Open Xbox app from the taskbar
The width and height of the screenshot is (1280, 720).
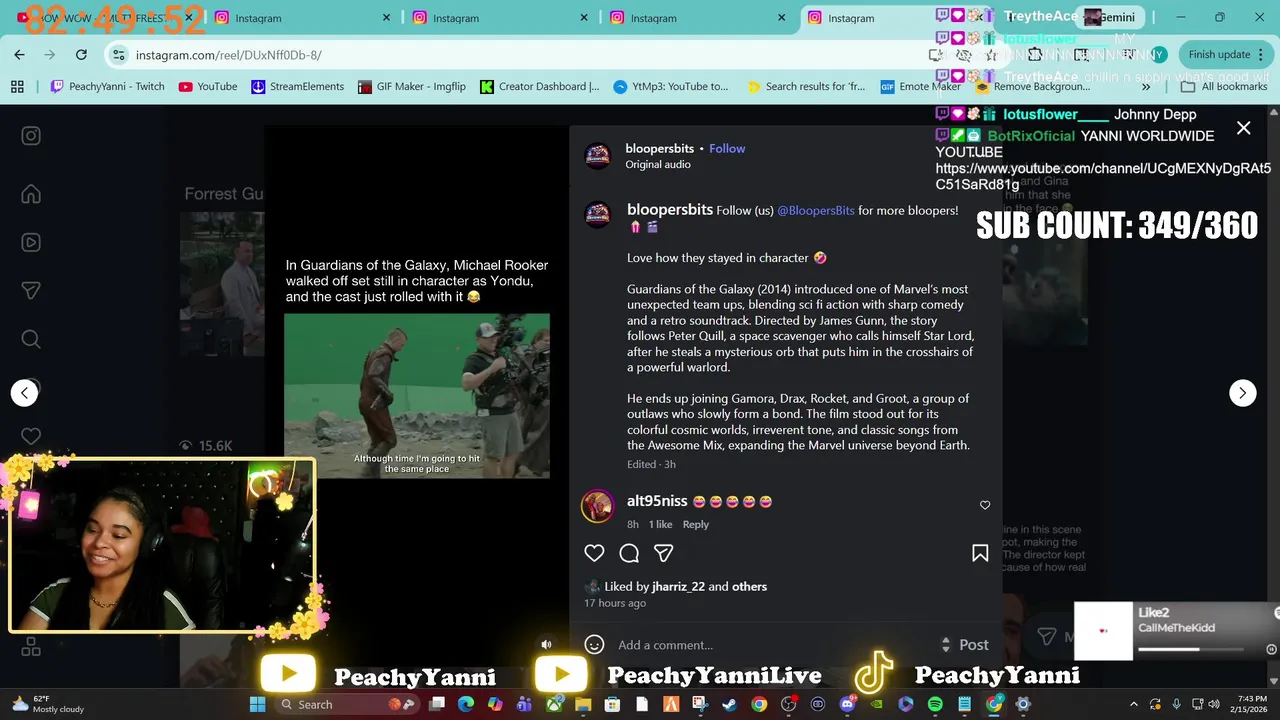pyautogui.click(x=553, y=704)
